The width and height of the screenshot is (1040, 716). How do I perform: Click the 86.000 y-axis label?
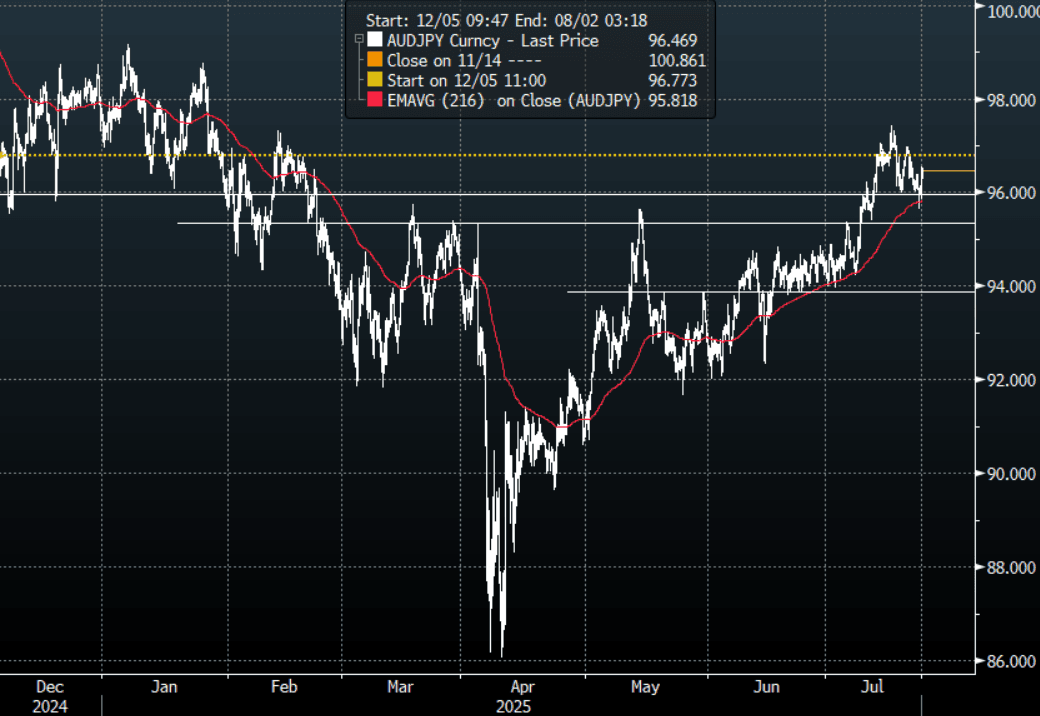1011,661
